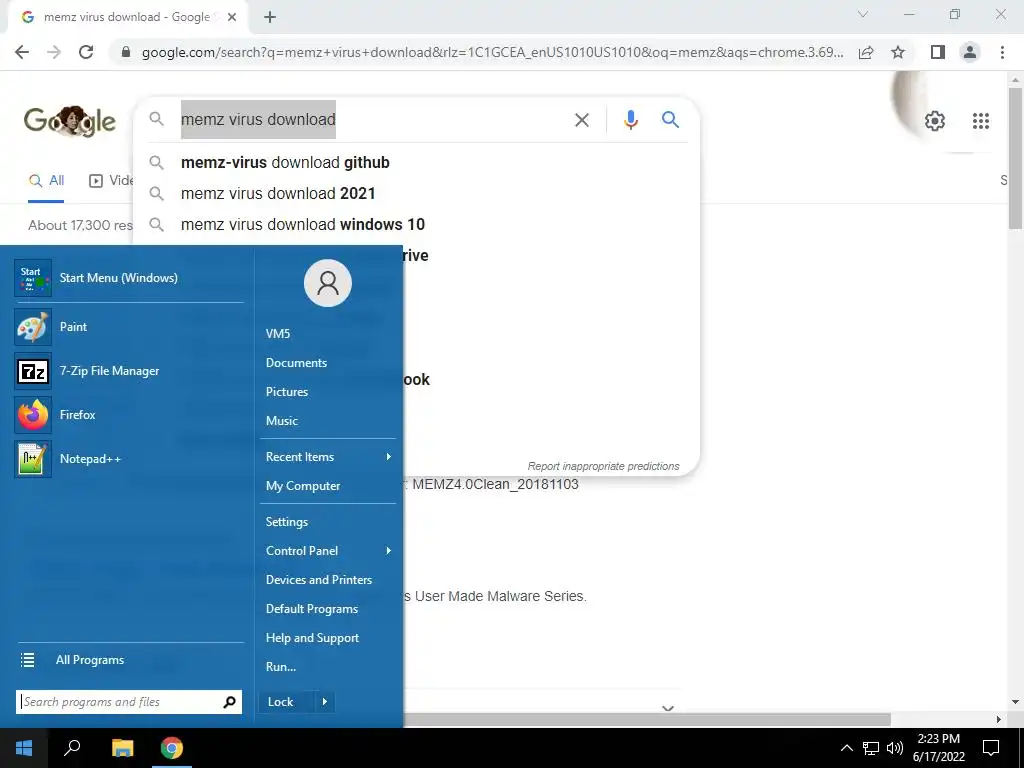Launch Notepad++ from the start menu
1024x768 pixels.
(x=129, y=458)
